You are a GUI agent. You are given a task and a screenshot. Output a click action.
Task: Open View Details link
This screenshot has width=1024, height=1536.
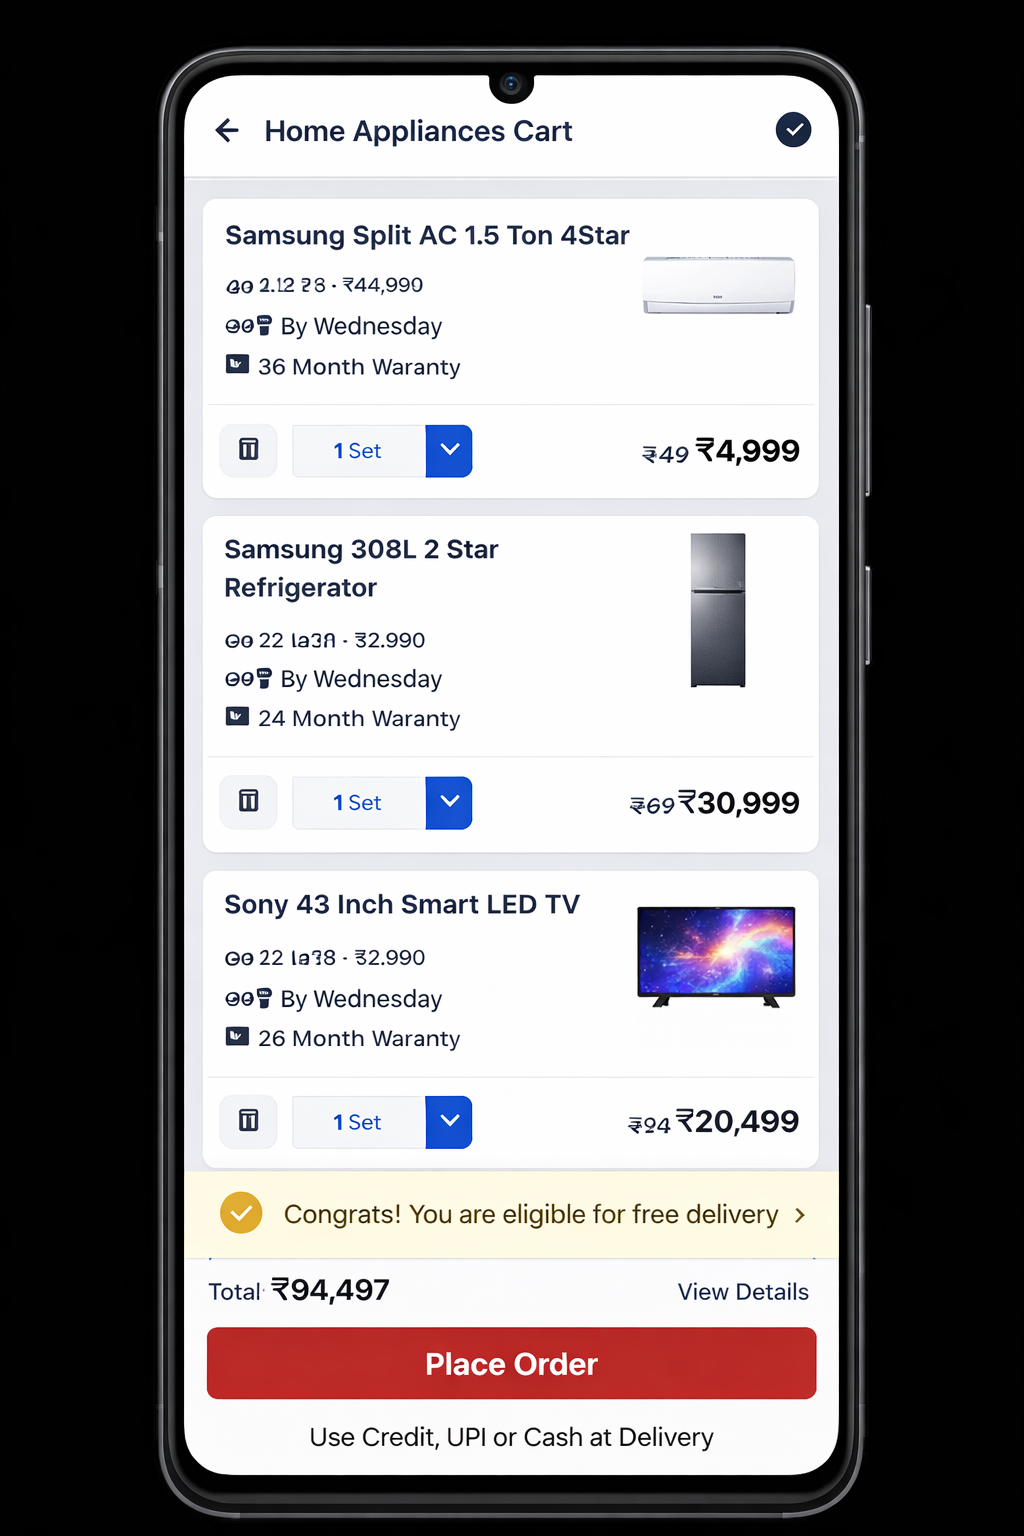(x=743, y=1291)
